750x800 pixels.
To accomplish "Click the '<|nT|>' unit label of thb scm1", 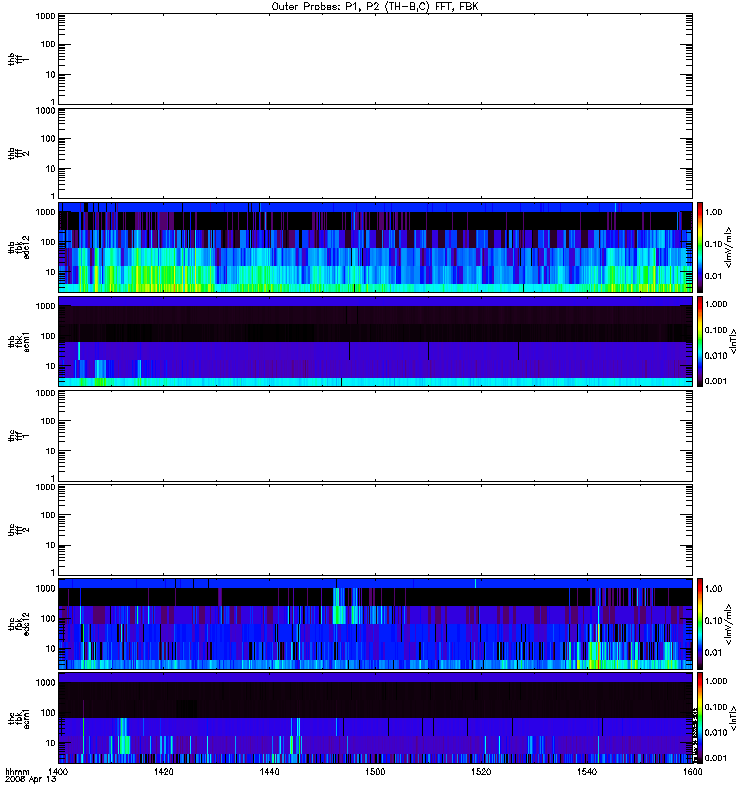I will 733,341.
